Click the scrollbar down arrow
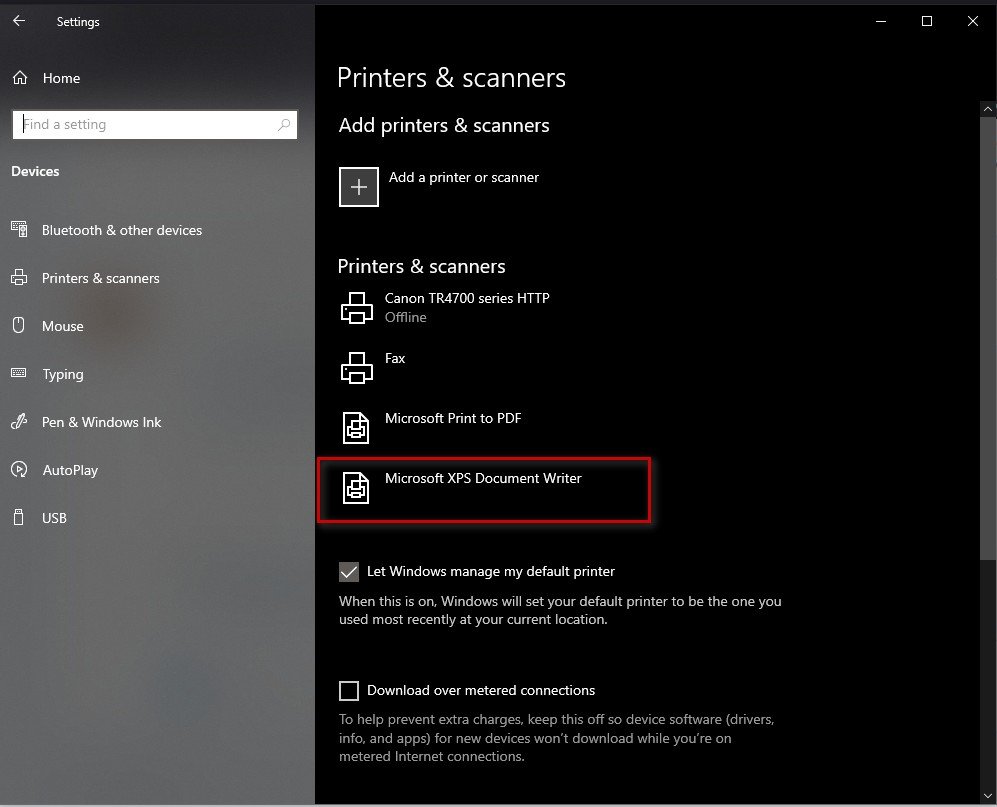 coord(987,796)
